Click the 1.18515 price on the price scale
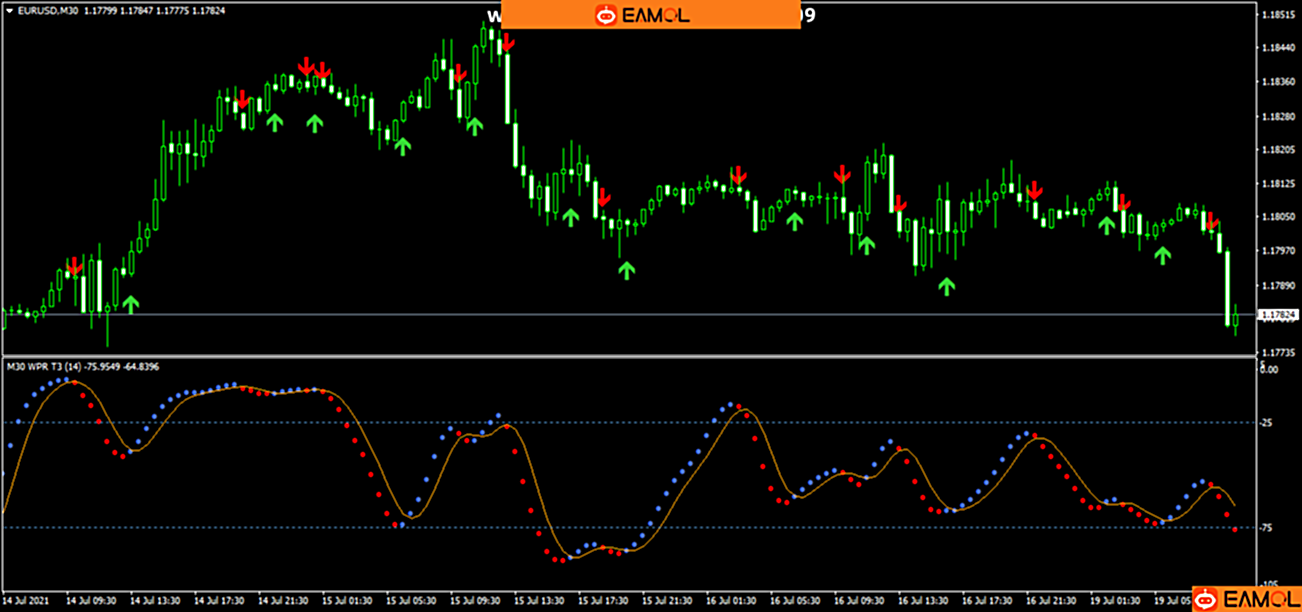 point(1280,15)
